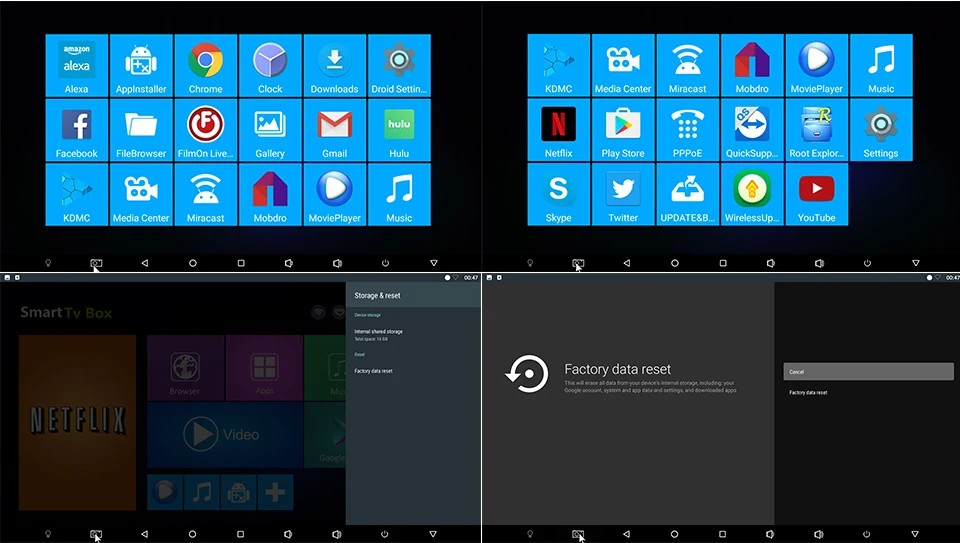The width and height of the screenshot is (960, 543).
Task: Launch the WirelessUpdate app
Action: (x=752, y=195)
